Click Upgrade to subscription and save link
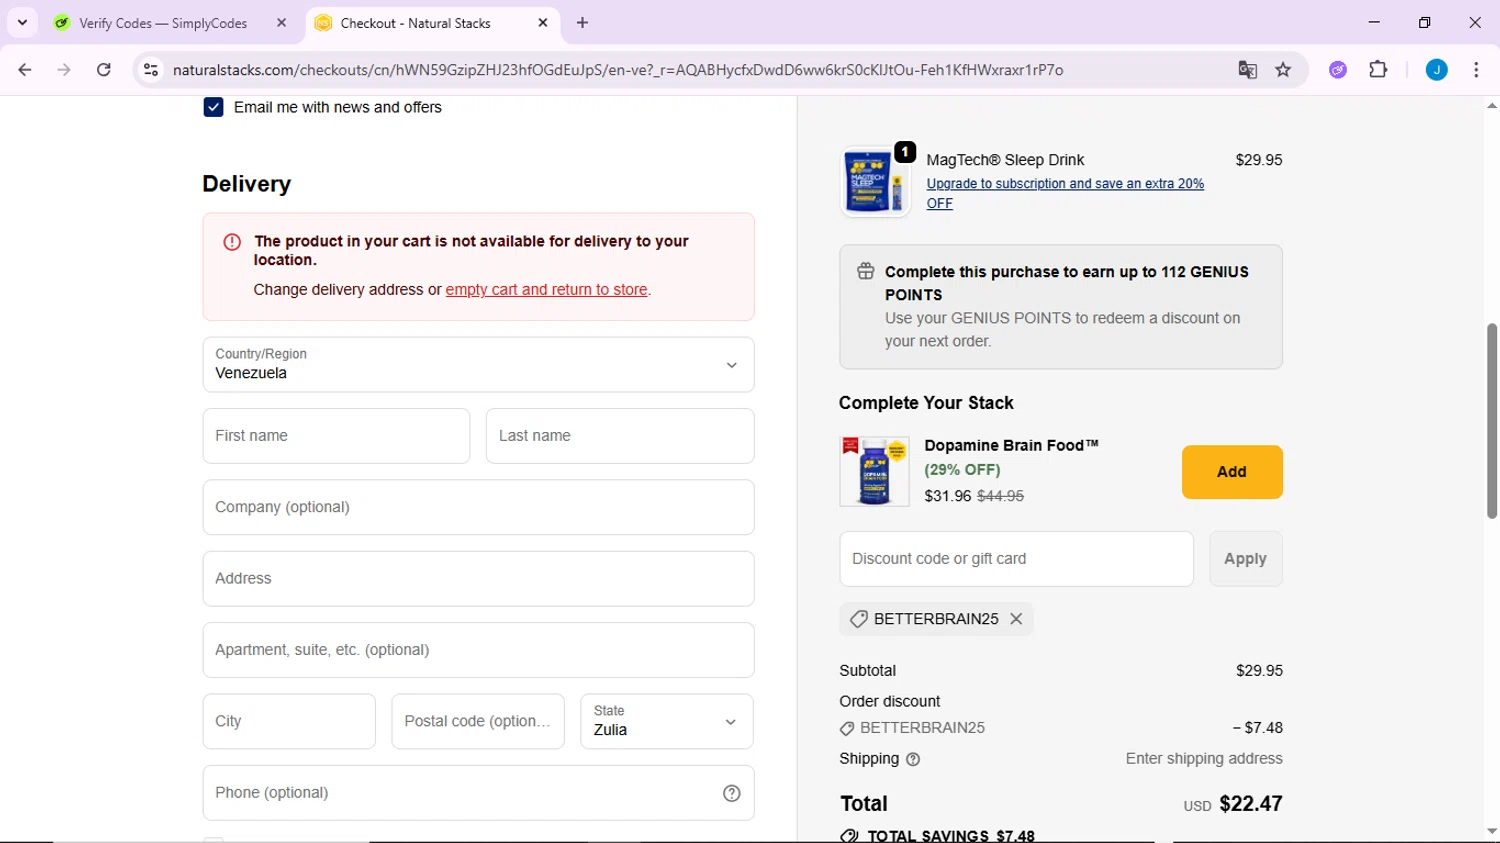 point(1065,193)
